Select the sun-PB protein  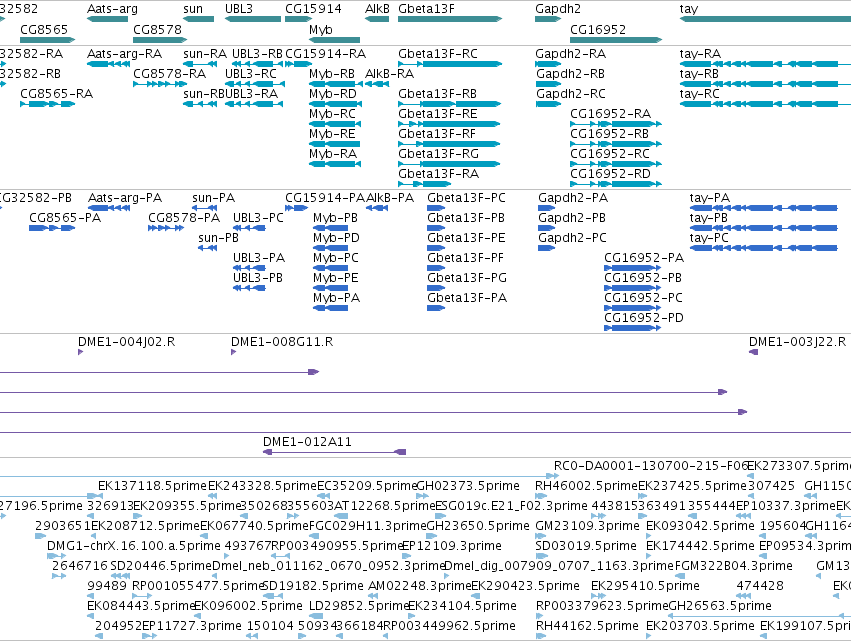click(x=208, y=248)
